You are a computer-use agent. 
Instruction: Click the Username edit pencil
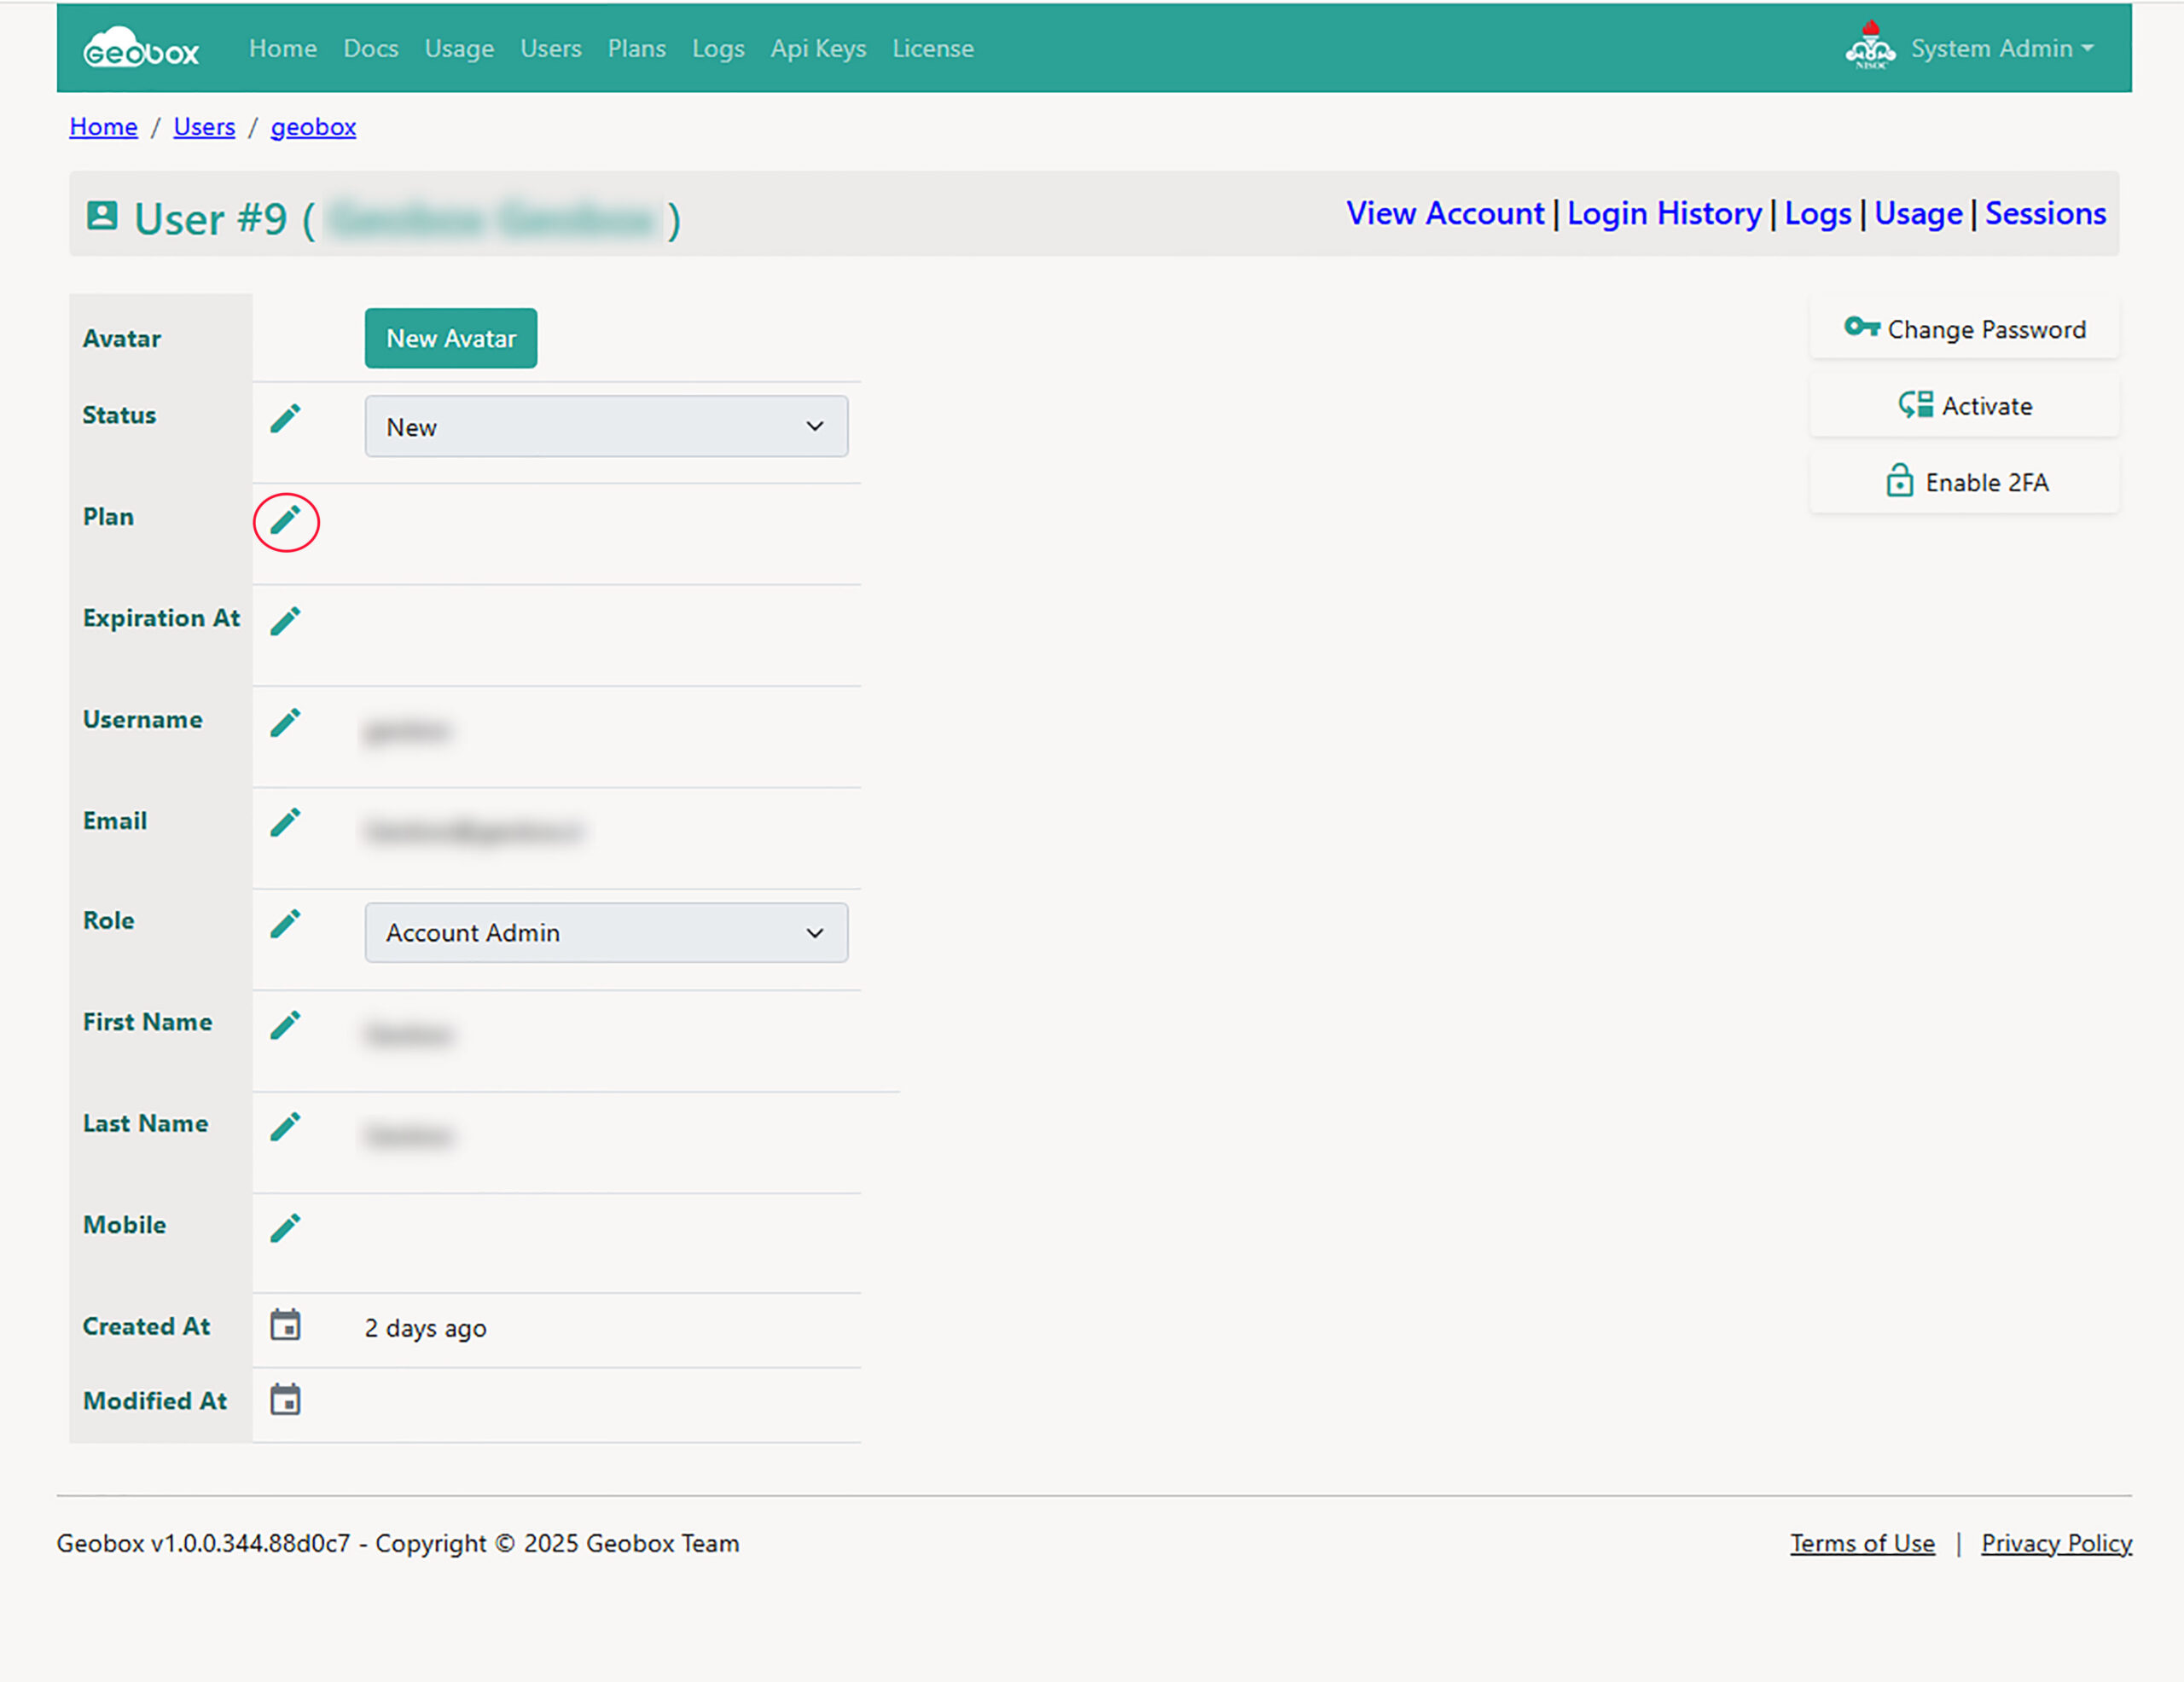pyautogui.click(x=285, y=723)
